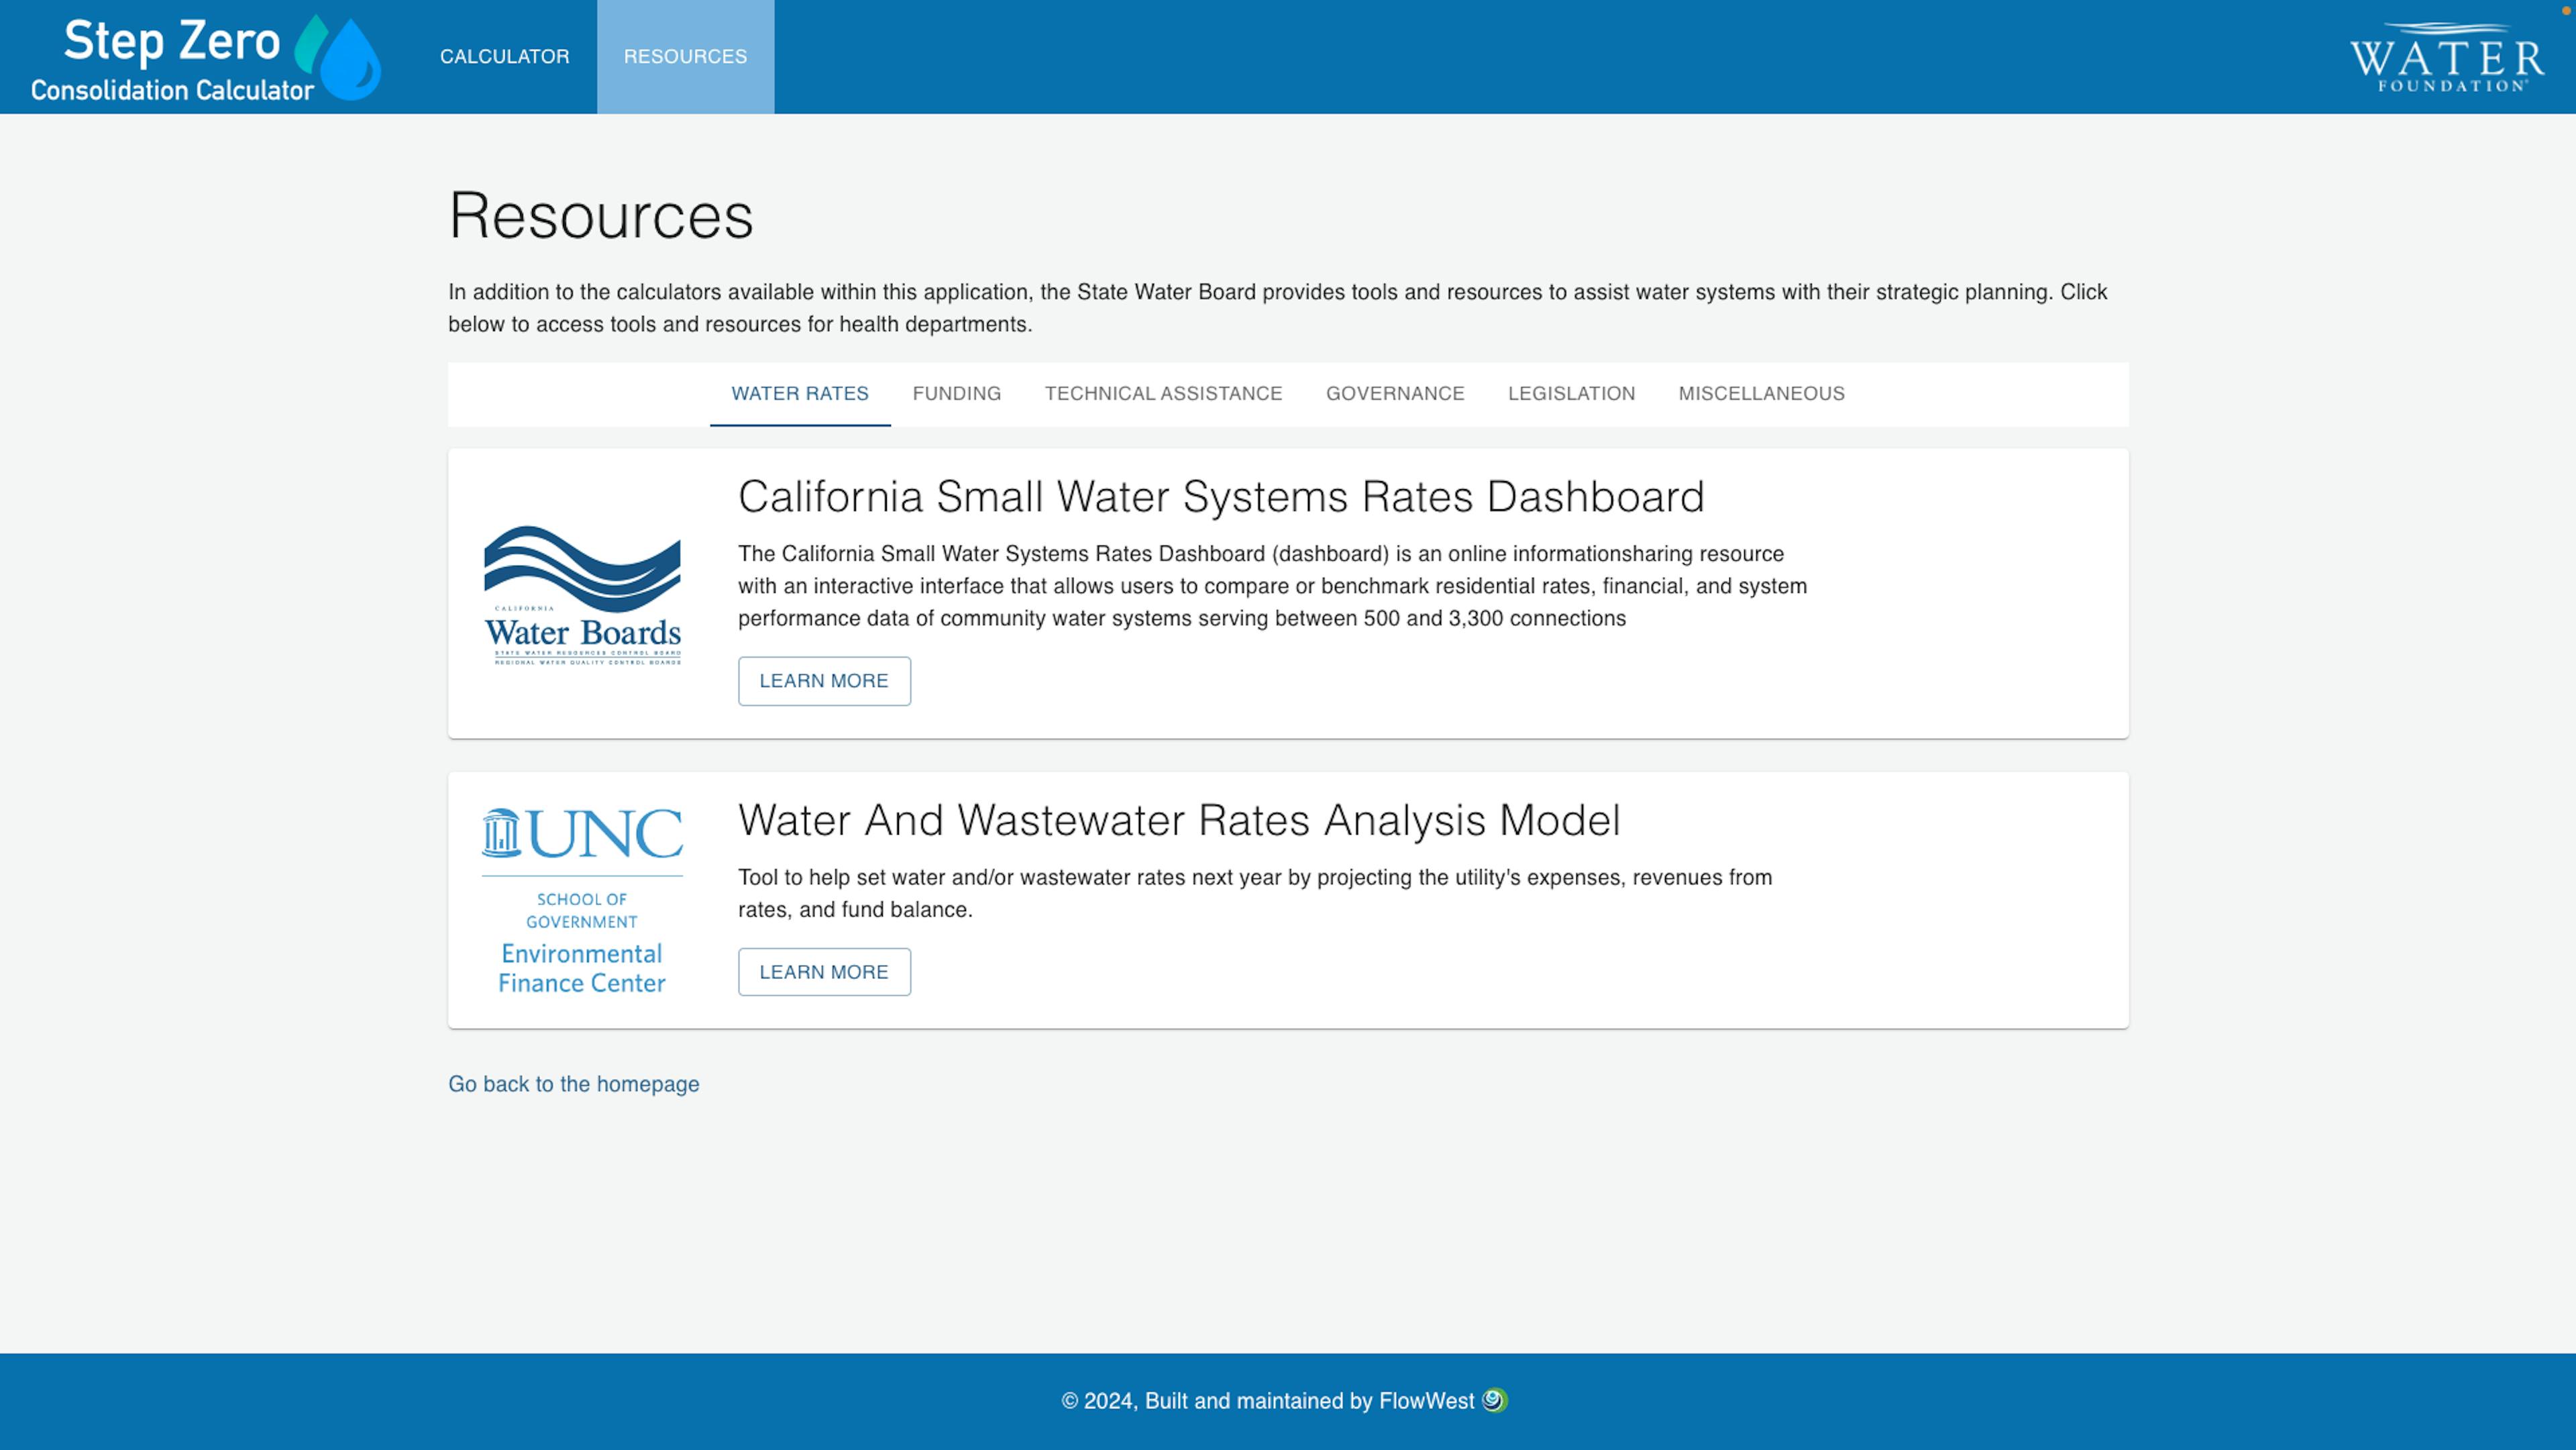Click the FlowWest swirl icon in footer

point(1494,1400)
